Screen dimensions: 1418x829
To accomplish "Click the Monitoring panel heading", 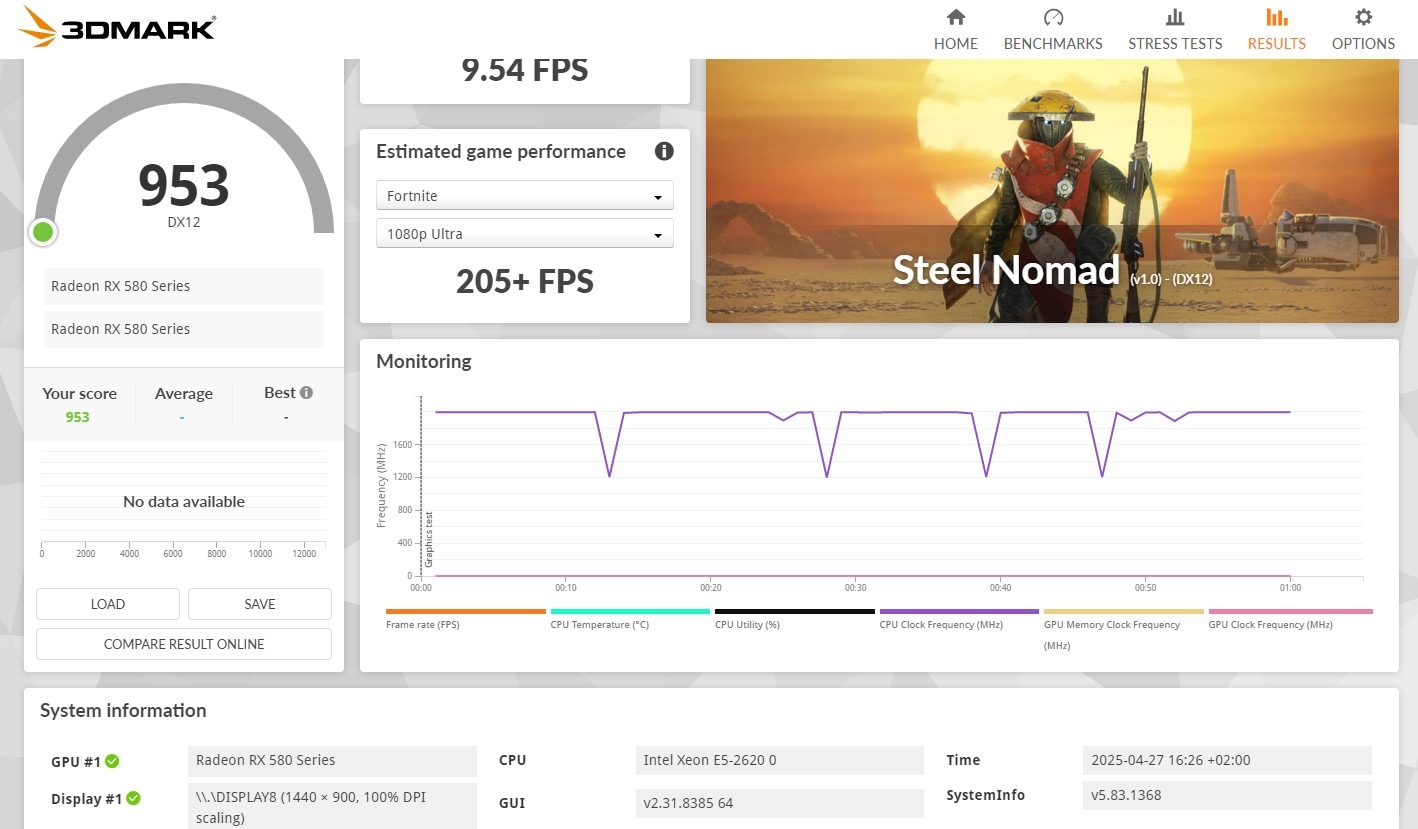I will coord(423,361).
